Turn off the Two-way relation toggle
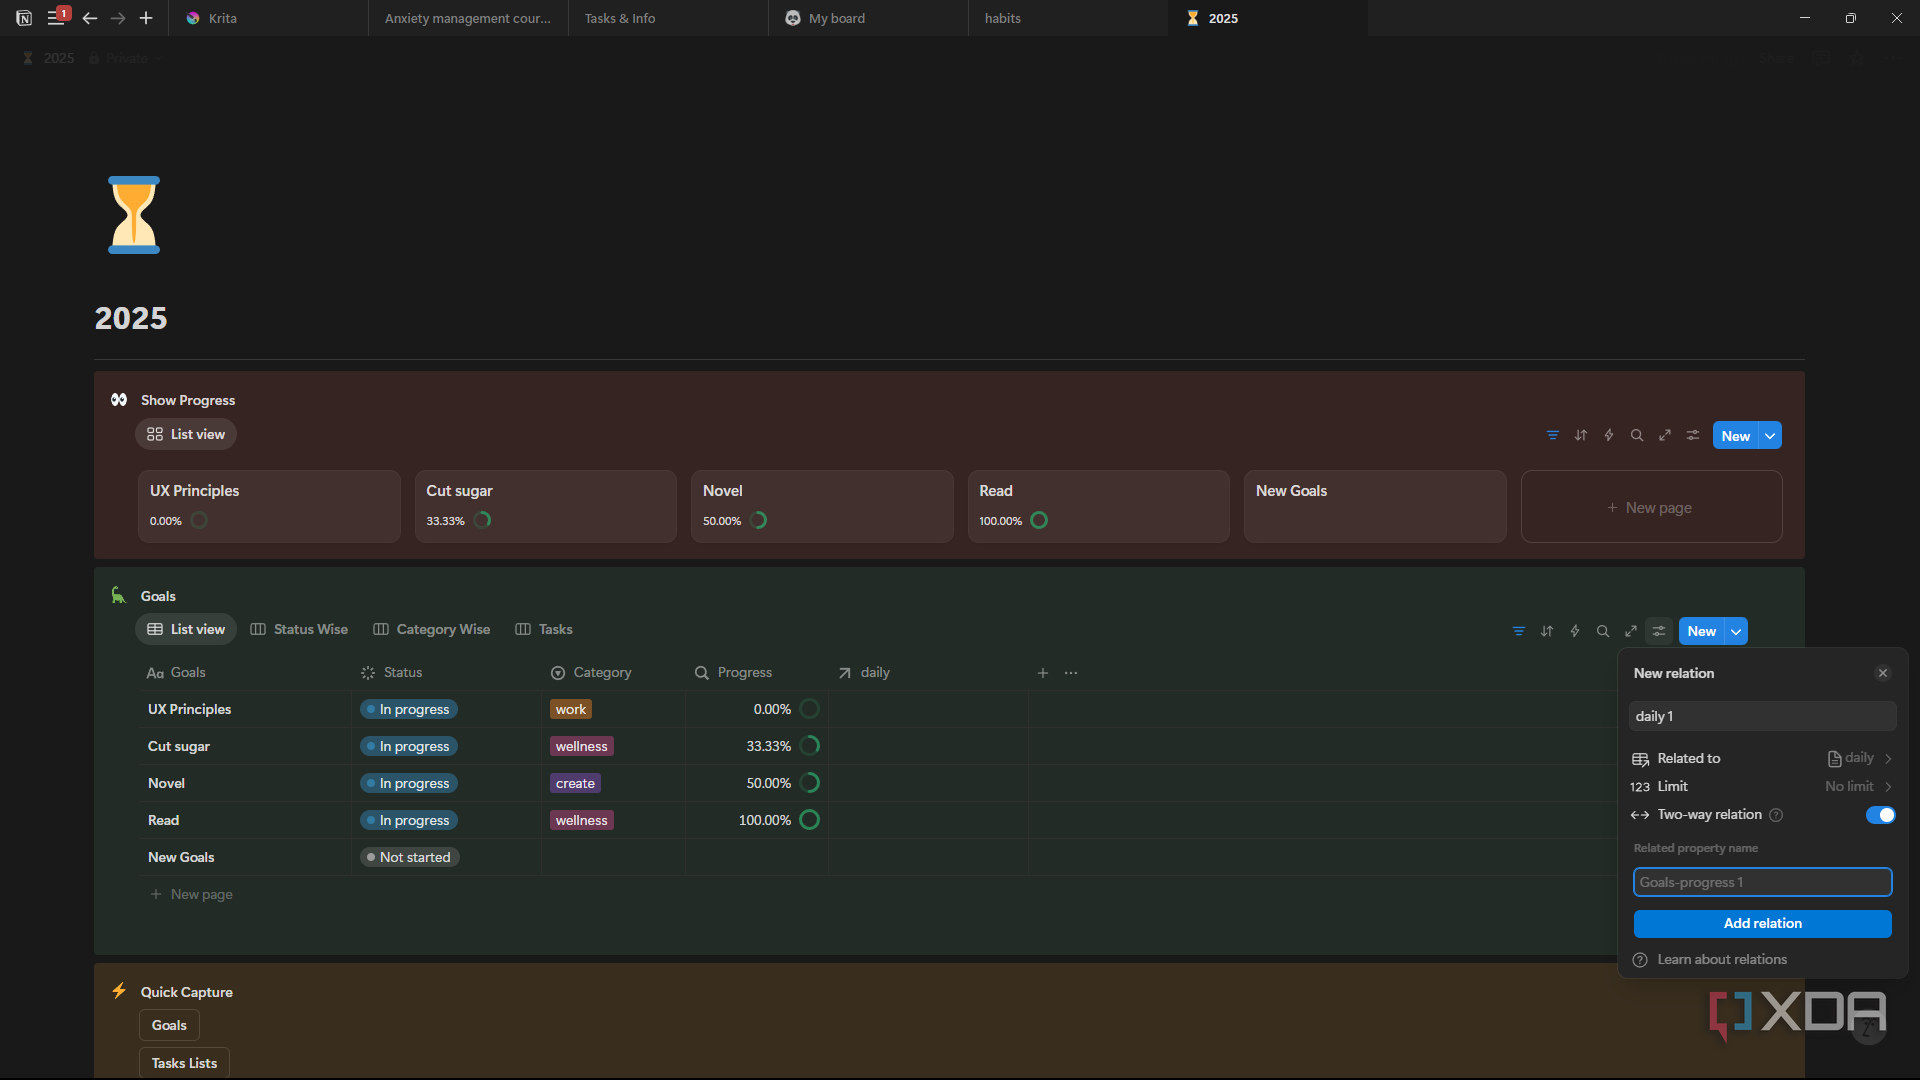 pyautogui.click(x=1880, y=815)
